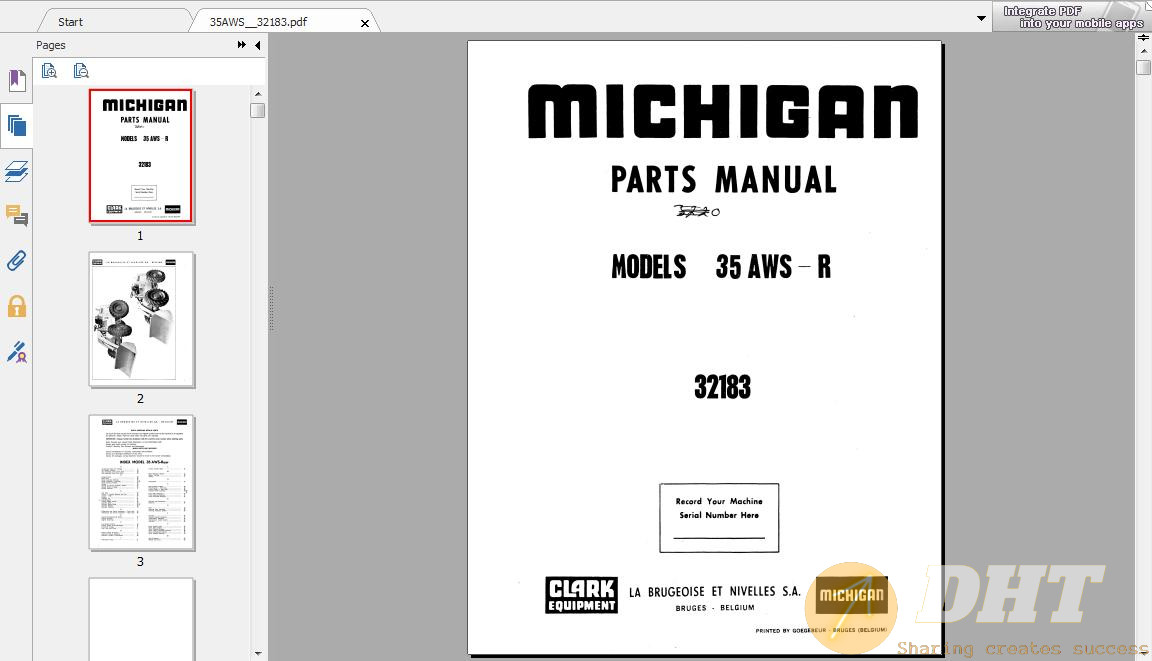The image size is (1152, 661).
Task: Click the thumbnail panel scrollbar handle
Action: (x=257, y=110)
